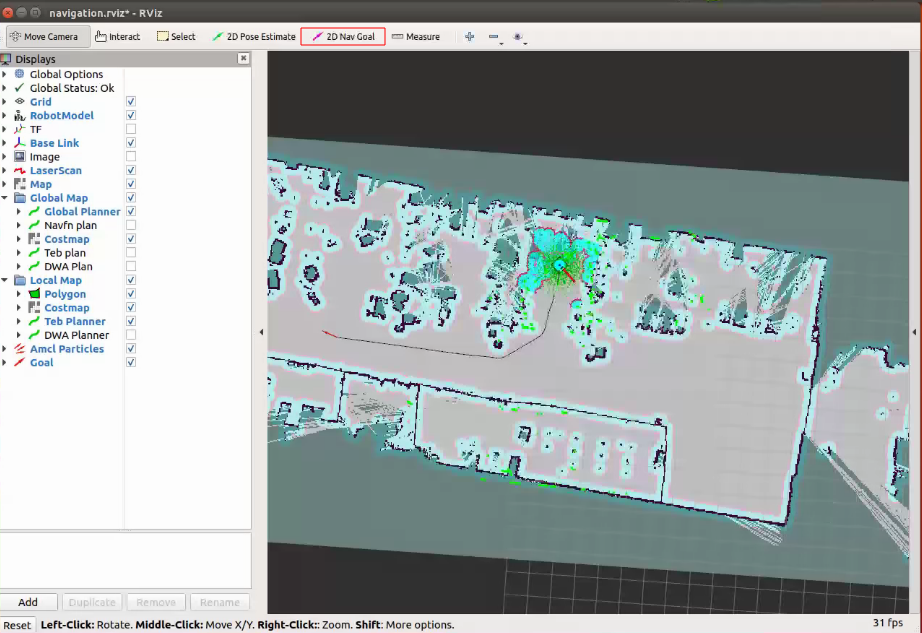Disable the Grid checkbox
This screenshot has width=922, height=633.
pyautogui.click(x=131, y=102)
